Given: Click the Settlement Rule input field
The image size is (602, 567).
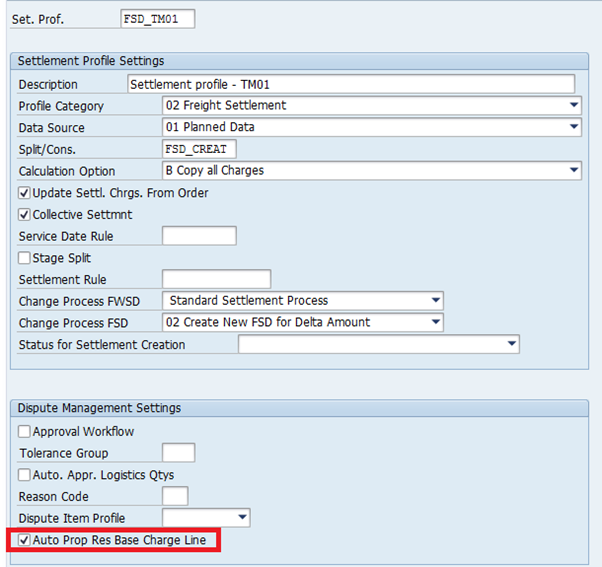Looking at the screenshot, I should coord(216,279).
